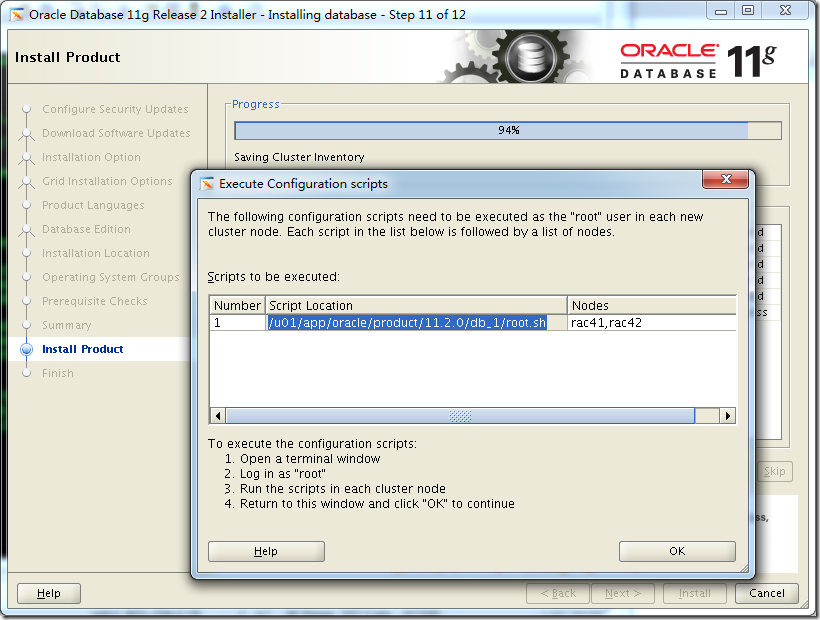Click the Number column header
Image resolution: width=820 pixels, height=620 pixels.
coord(237,305)
